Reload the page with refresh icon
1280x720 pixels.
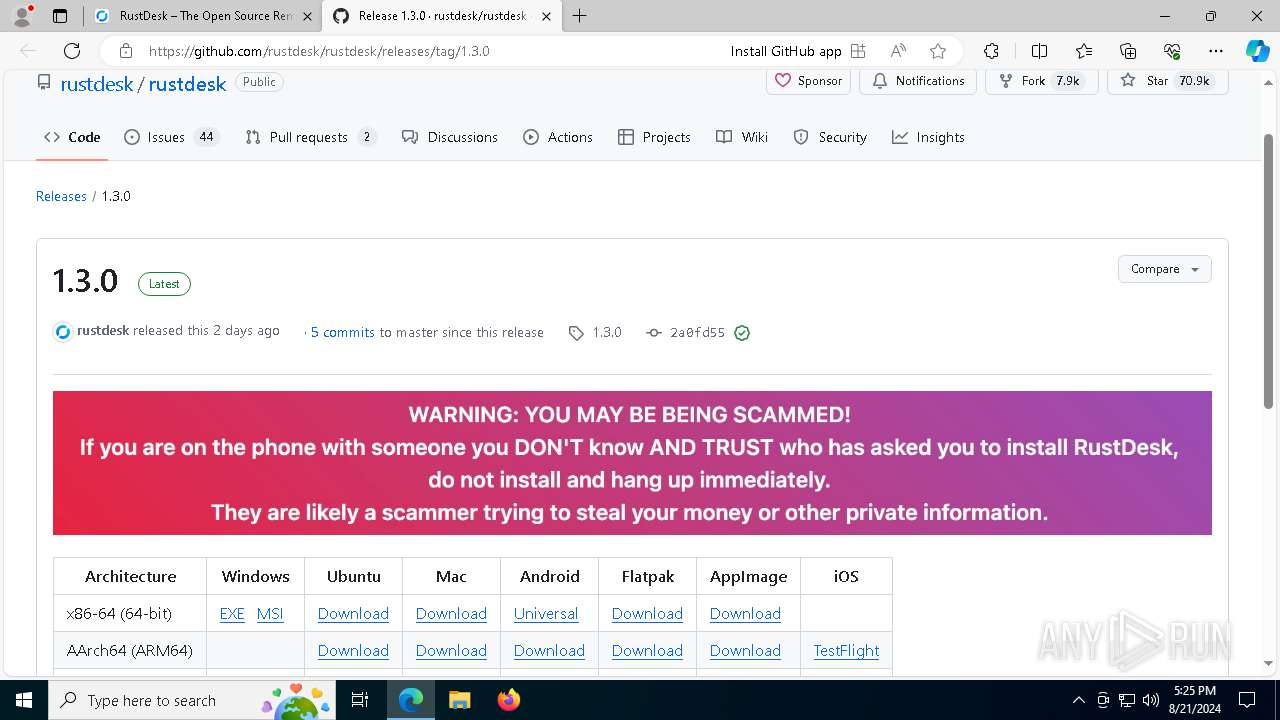(x=72, y=51)
